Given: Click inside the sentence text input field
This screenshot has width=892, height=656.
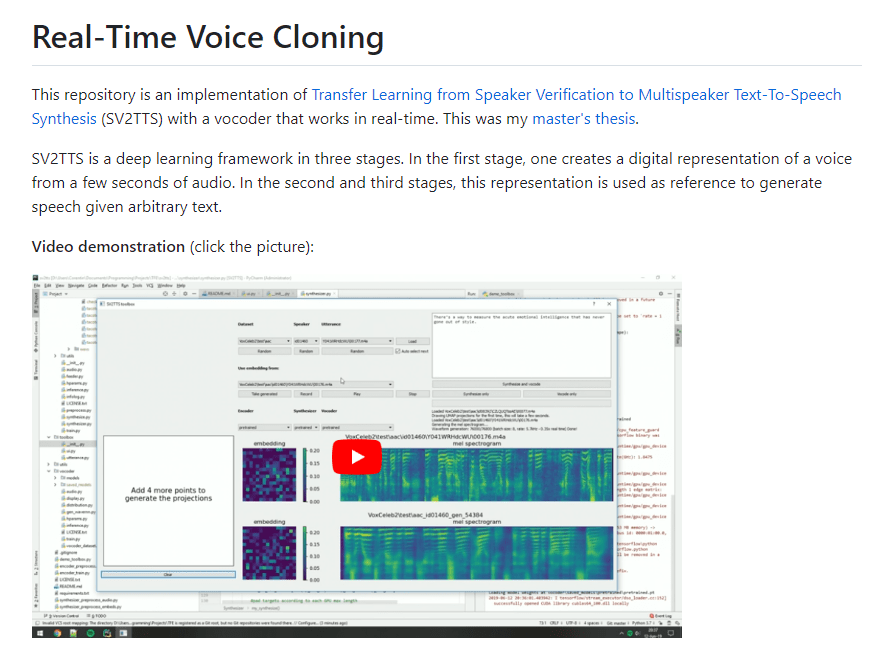Looking at the screenshot, I should [x=519, y=338].
